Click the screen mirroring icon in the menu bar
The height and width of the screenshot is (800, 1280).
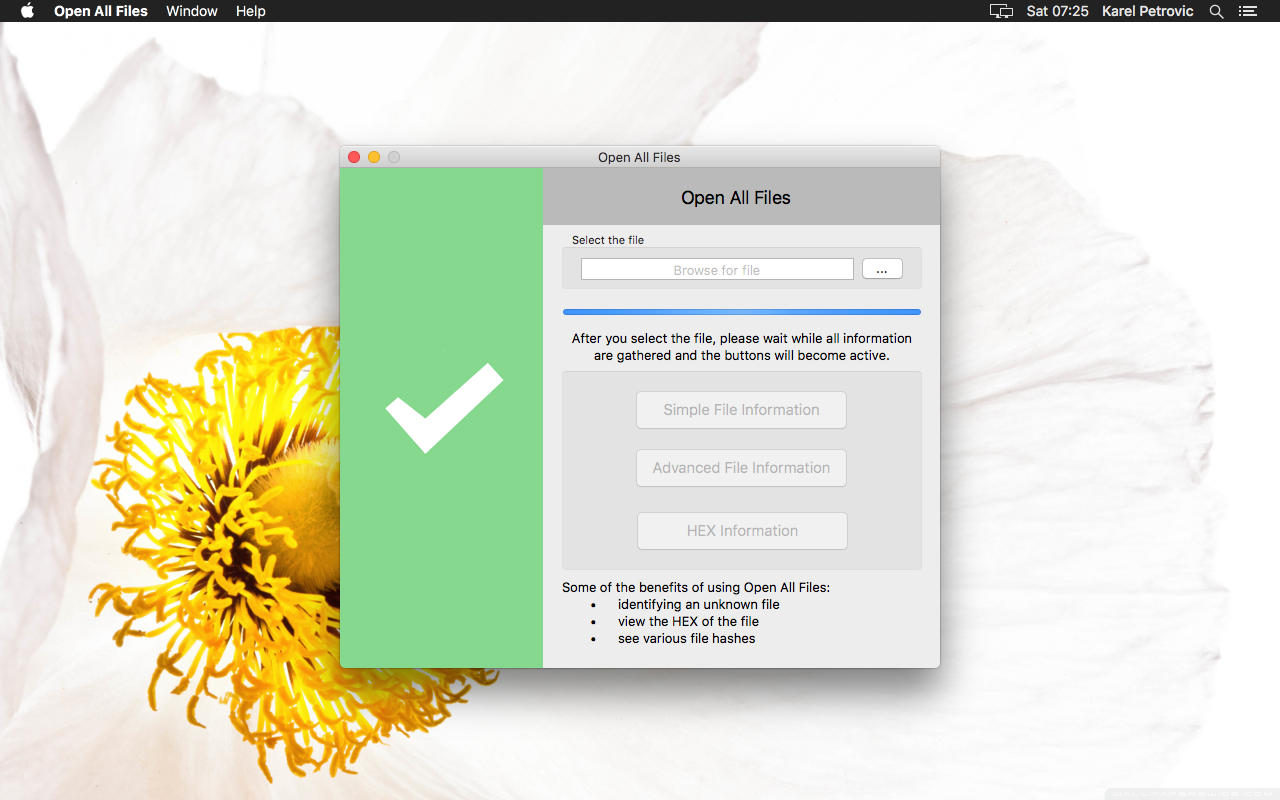(x=1001, y=11)
